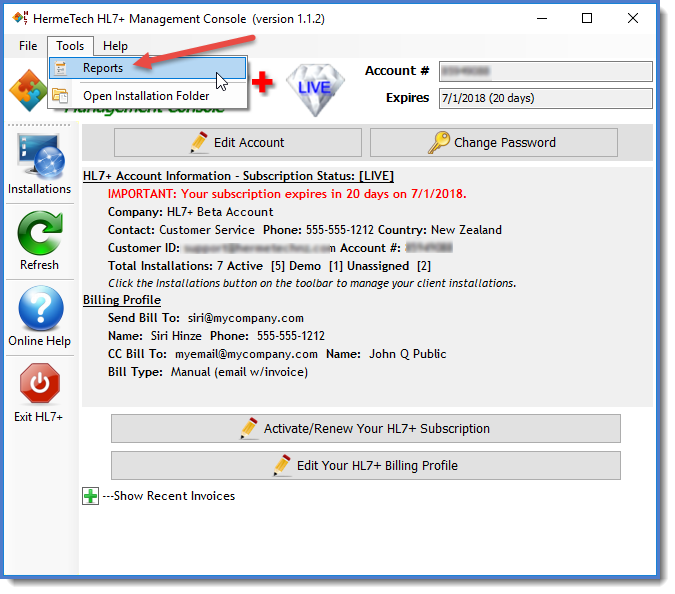Click the HL7+ Account Information heading
675x594 pixels.
point(238,176)
